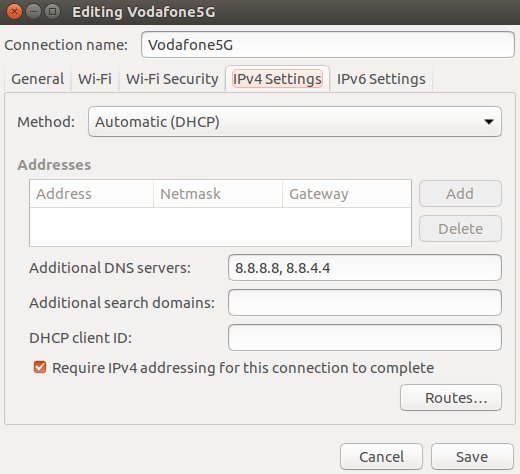Screen dimensions: 520x474
Task: Minimize the editing dialog window
Action: click(33, 12)
